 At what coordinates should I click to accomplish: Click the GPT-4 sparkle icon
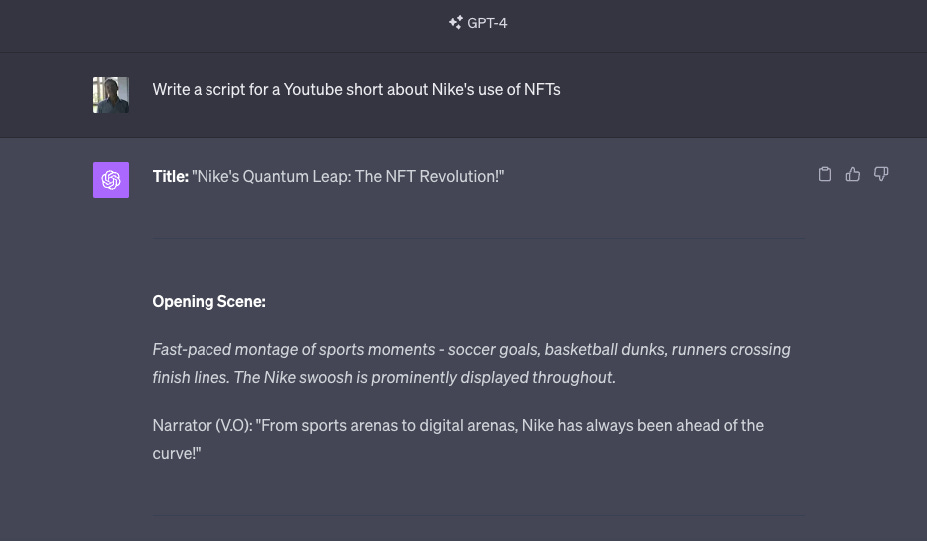tap(455, 22)
